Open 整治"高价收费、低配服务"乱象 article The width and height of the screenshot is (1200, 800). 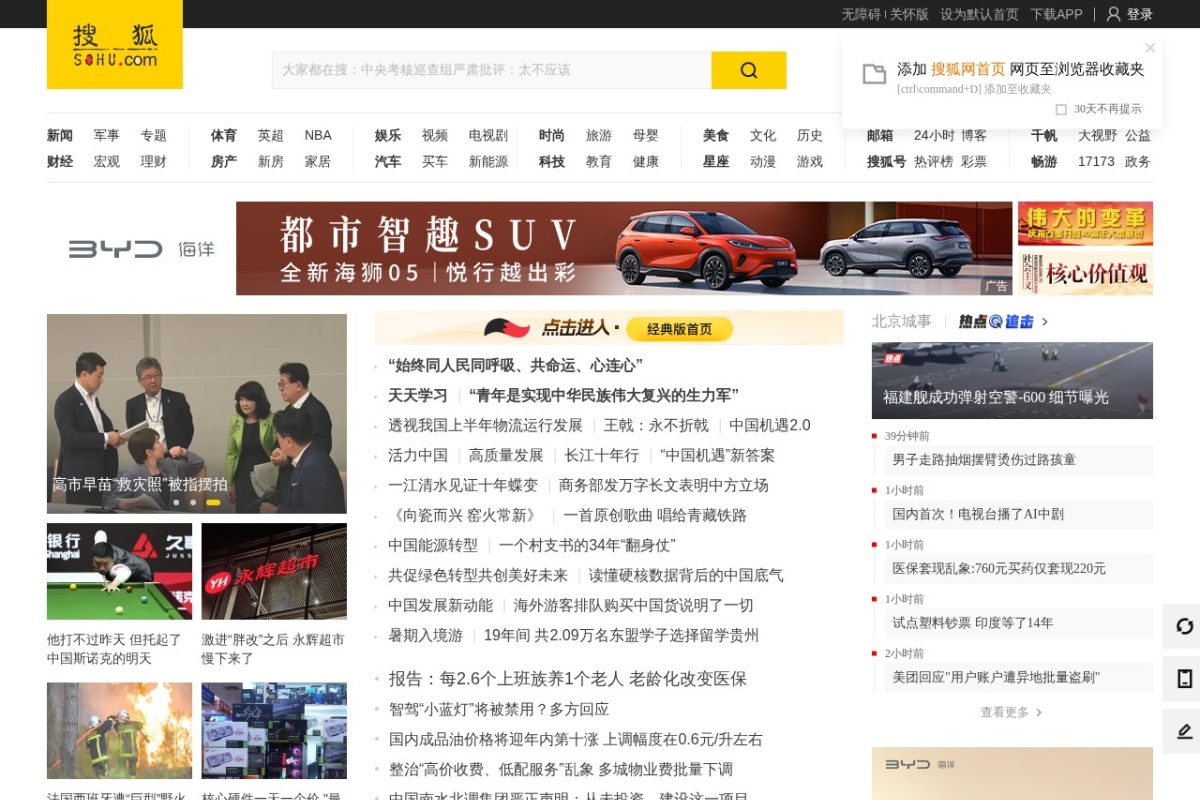[x=561, y=769]
